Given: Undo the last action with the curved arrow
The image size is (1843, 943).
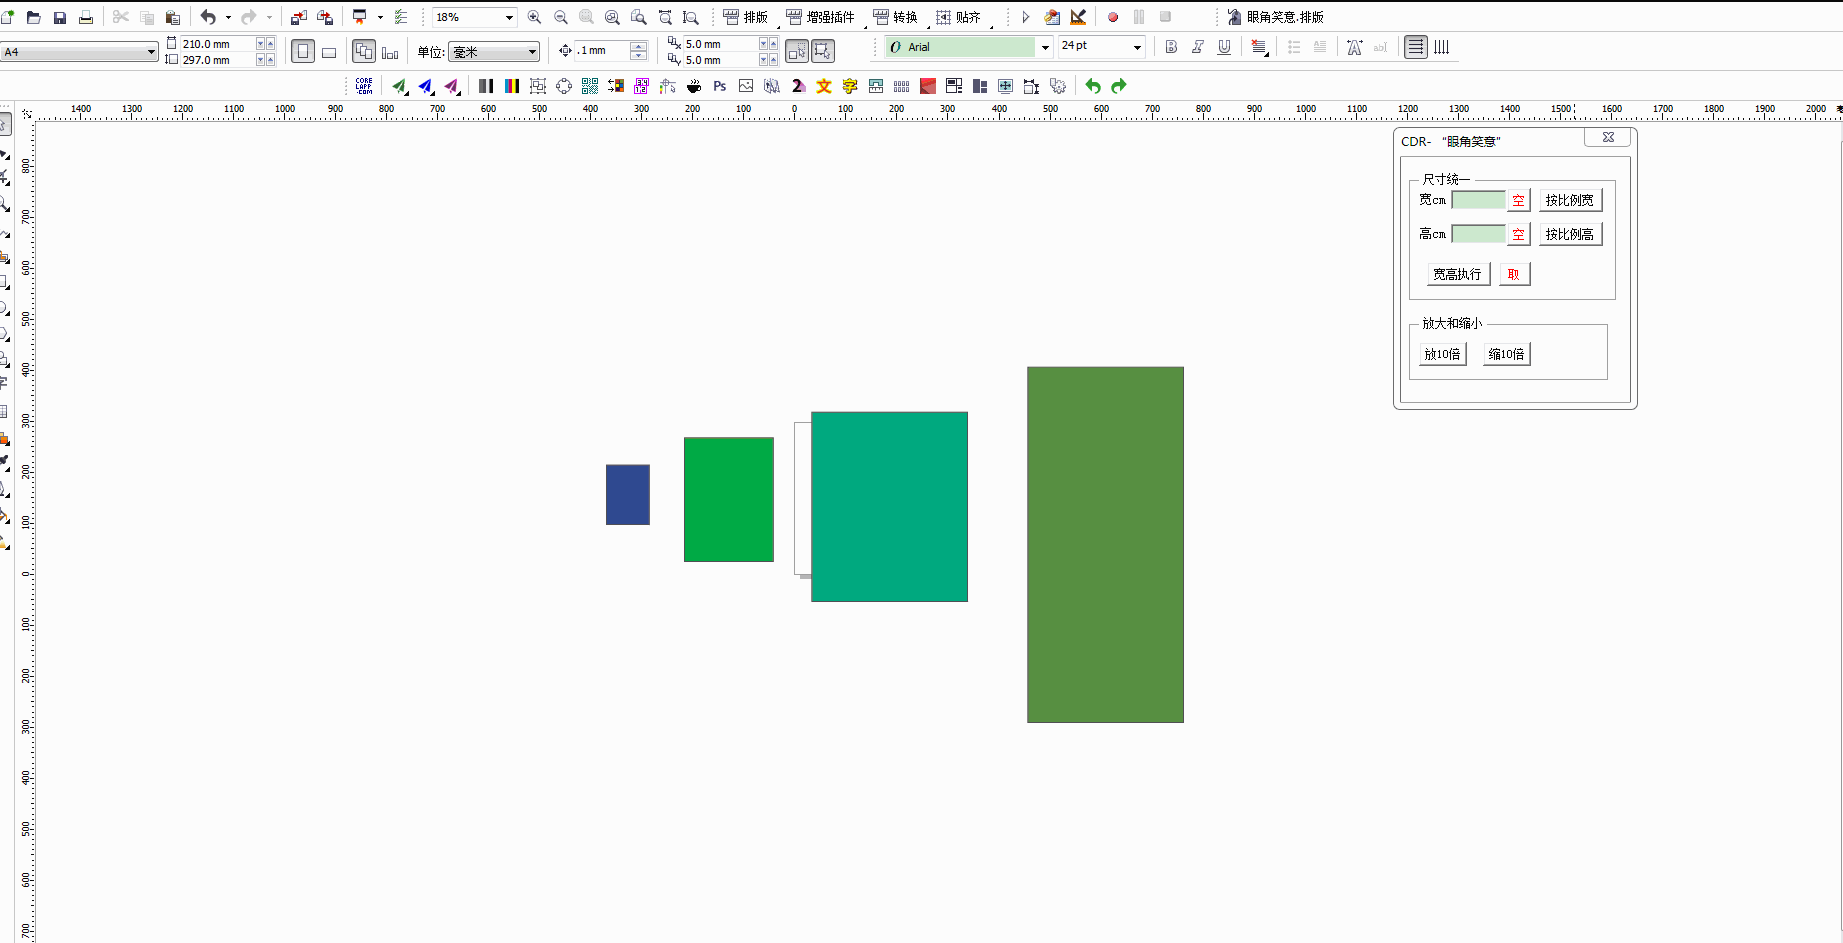Looking at the screenshot, I should point(208,17).
